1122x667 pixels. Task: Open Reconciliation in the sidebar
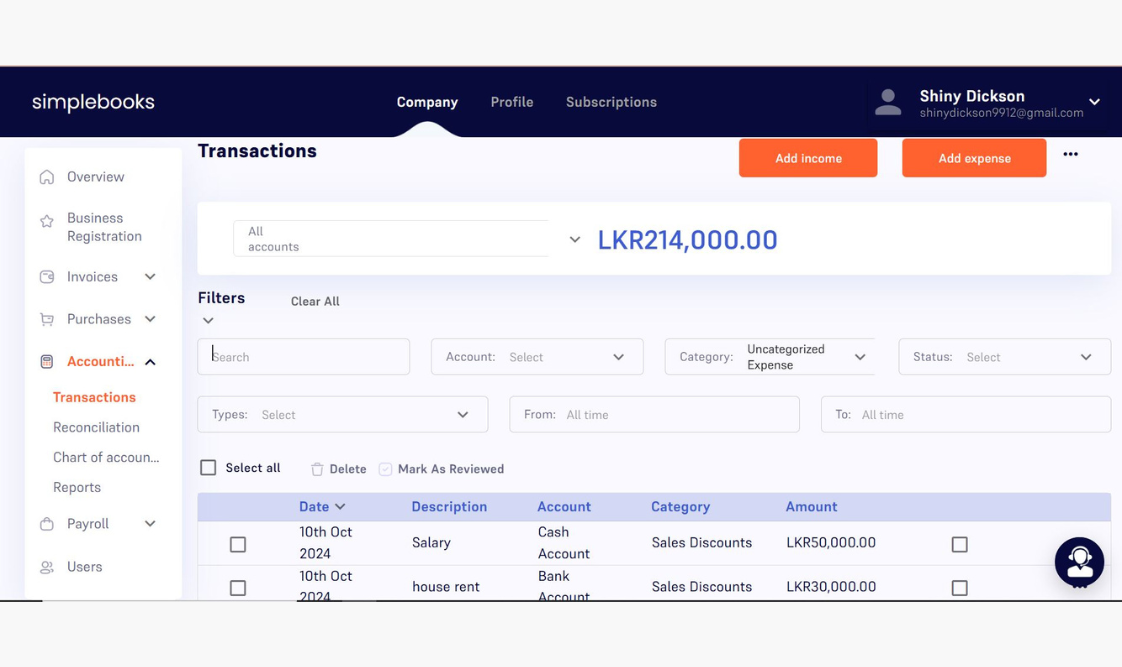96,427
